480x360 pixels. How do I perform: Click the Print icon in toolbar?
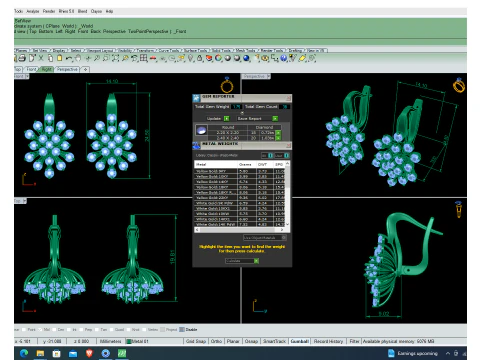pyautogui.click(x=22, y=58)
